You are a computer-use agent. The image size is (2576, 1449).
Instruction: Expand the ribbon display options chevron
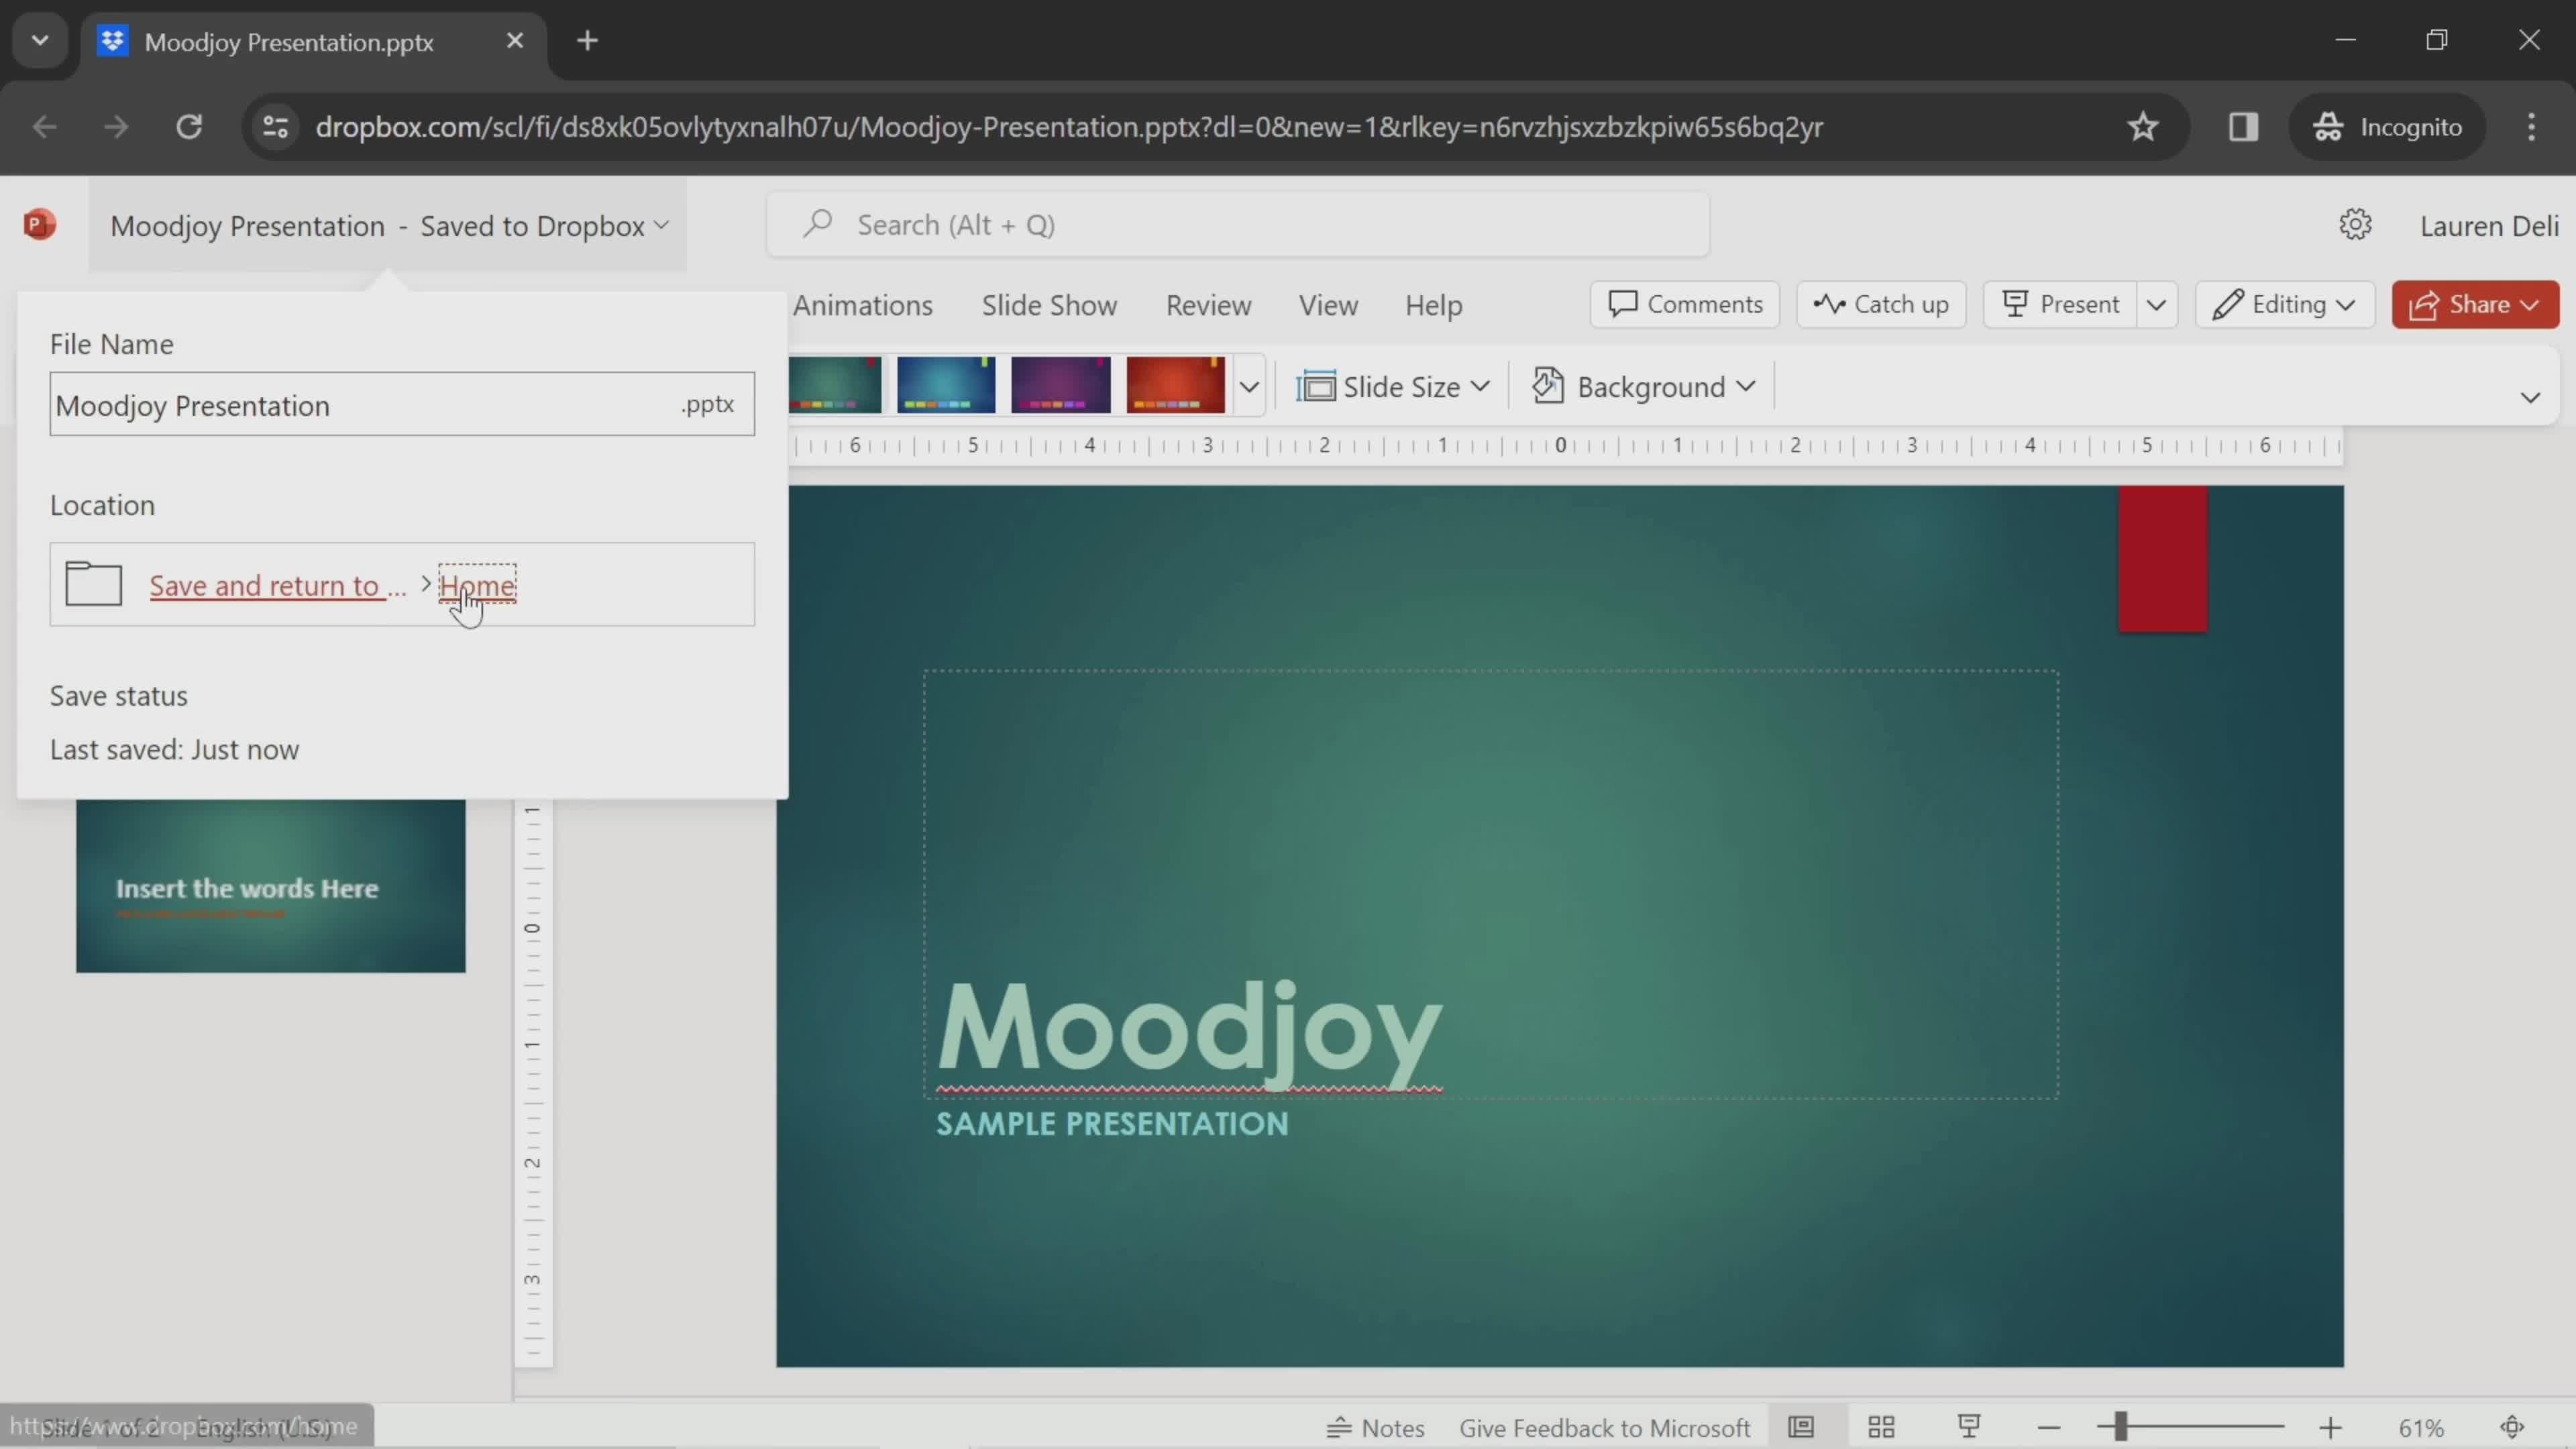(2530, 397)
